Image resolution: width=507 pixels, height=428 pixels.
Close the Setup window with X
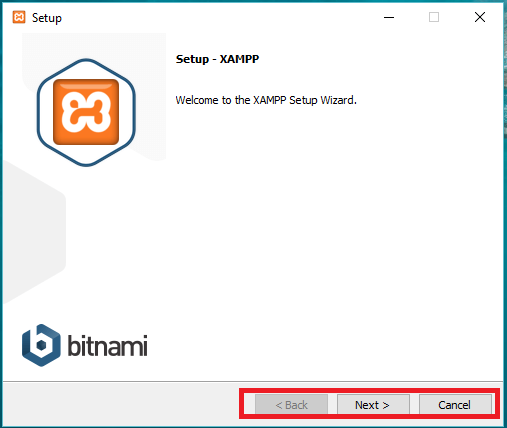pyautogui.click(x=480, y=17)
